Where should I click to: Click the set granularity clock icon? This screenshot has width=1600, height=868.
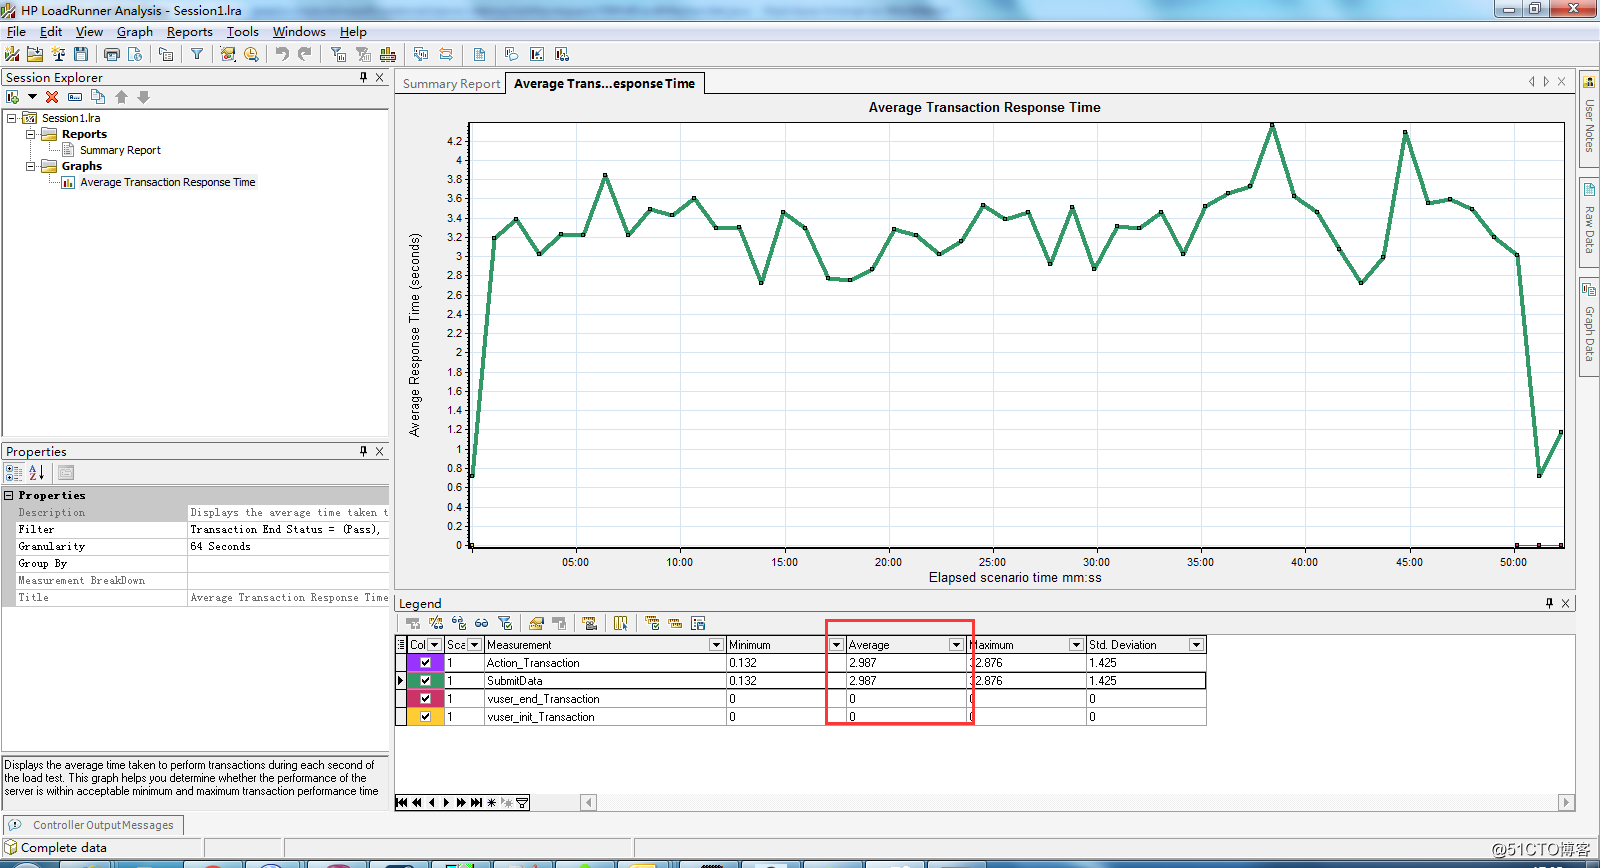pos(251,54)
